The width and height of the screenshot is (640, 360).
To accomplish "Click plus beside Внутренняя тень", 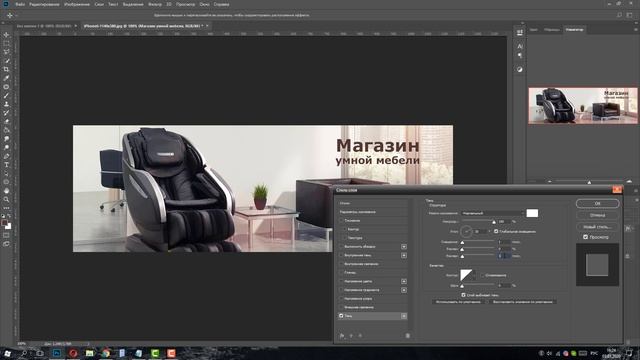I will (x=404, y=256).
